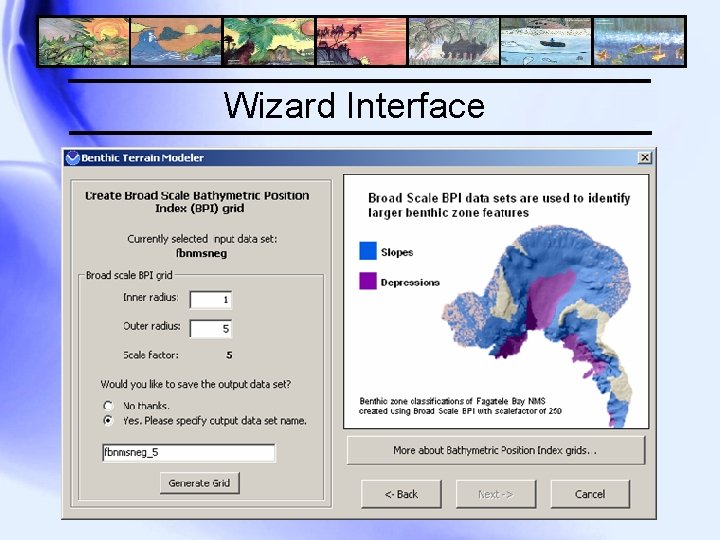The image size is (720, 540).
Task: Click the Fagatele Bay benthic zone map
Action: point(537,325)
